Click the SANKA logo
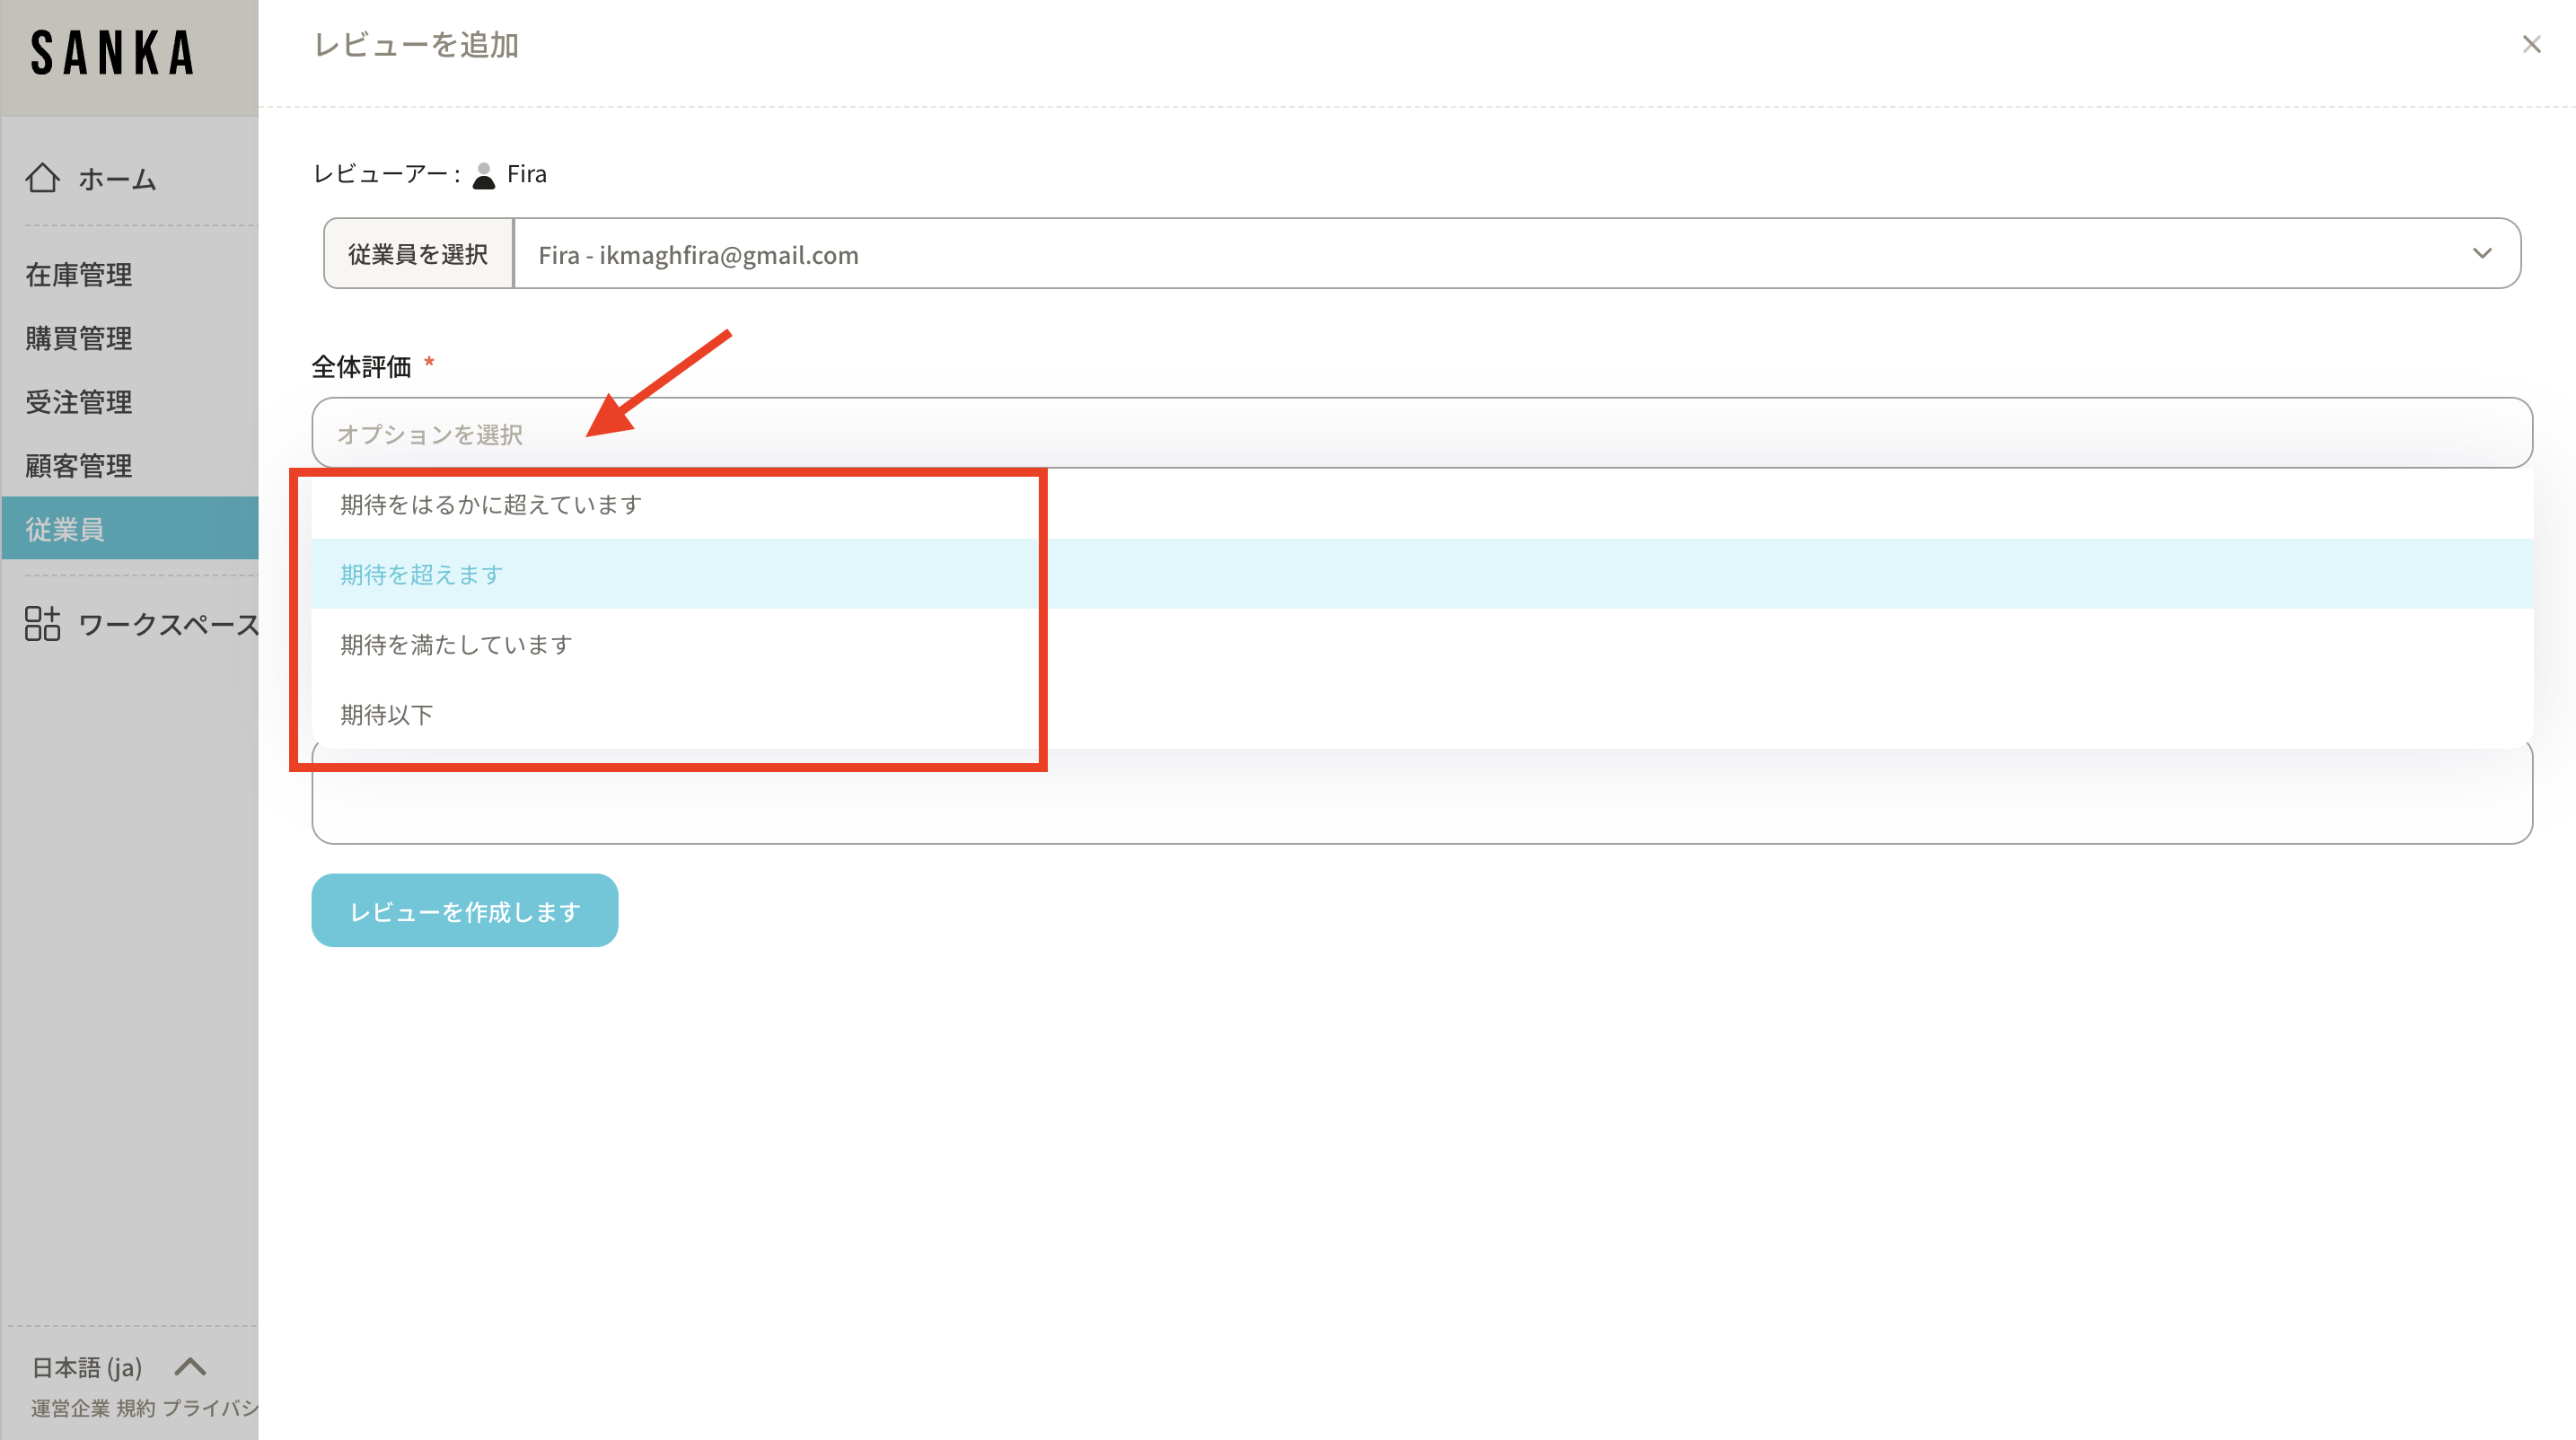Viewport: 2576px width, 1440px height. (x=112, y=53)
